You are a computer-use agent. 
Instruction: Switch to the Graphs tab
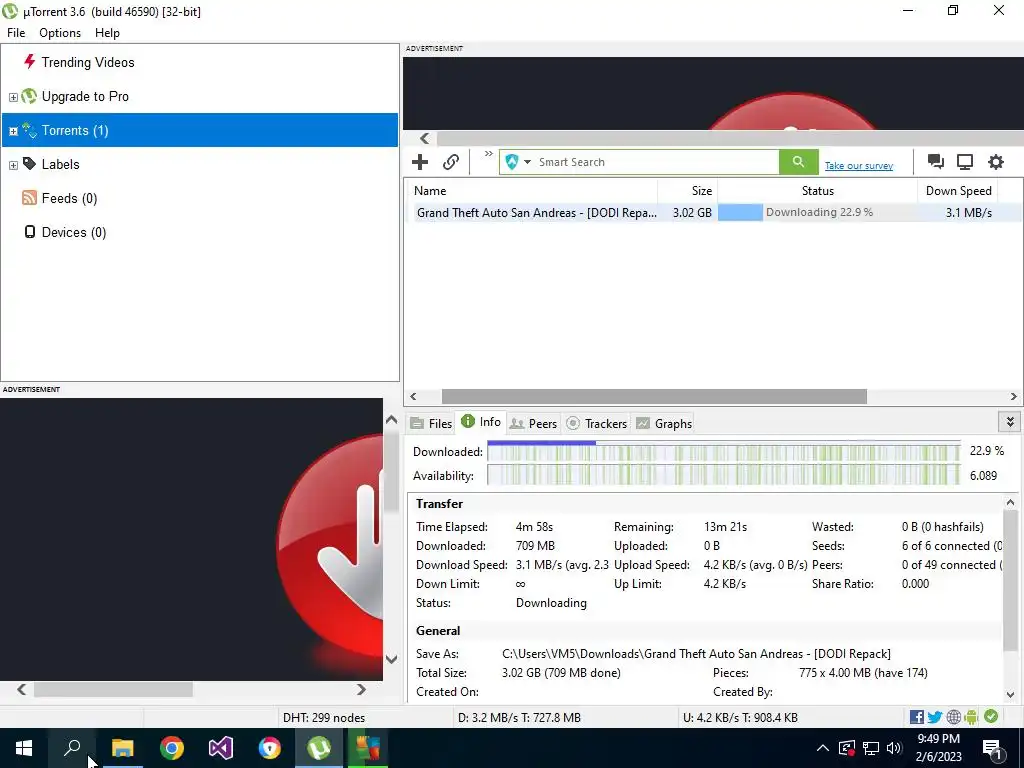(664, 423)
